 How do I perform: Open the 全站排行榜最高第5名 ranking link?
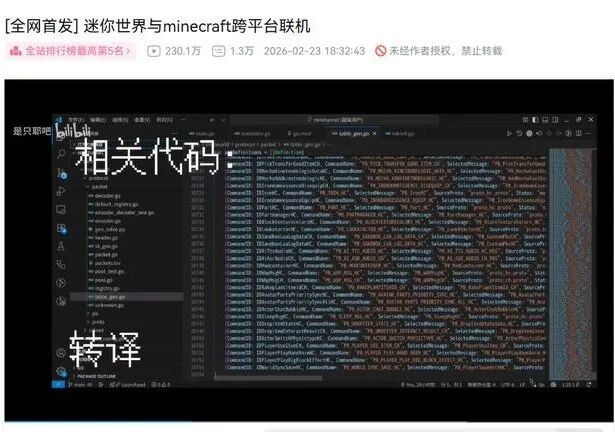pos(71,51)
